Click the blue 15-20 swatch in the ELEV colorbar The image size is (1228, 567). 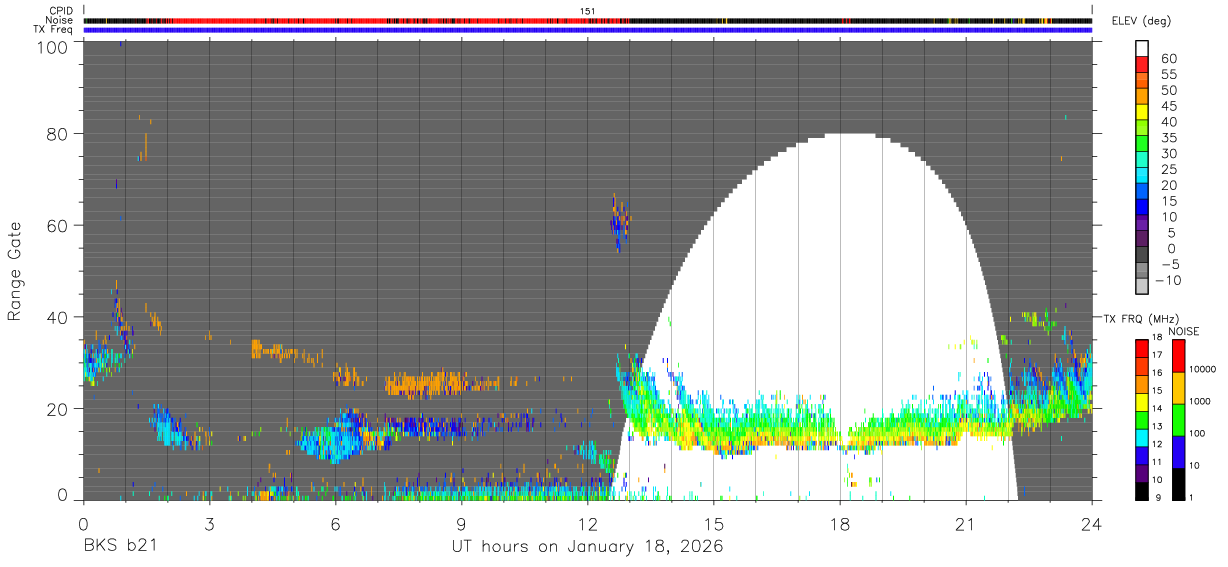coord(1142,193)
